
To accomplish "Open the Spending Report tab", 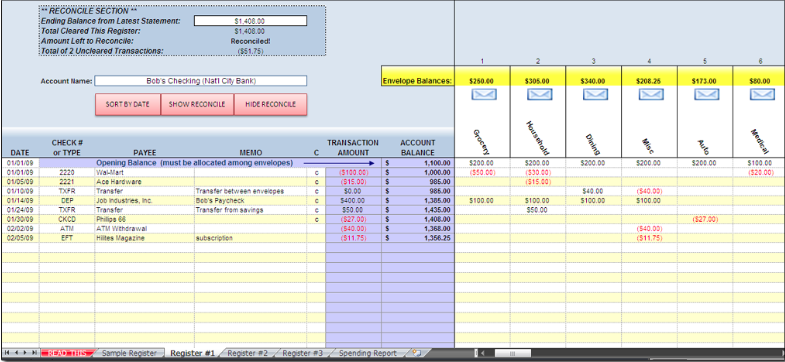I will [x=368, y=353].
